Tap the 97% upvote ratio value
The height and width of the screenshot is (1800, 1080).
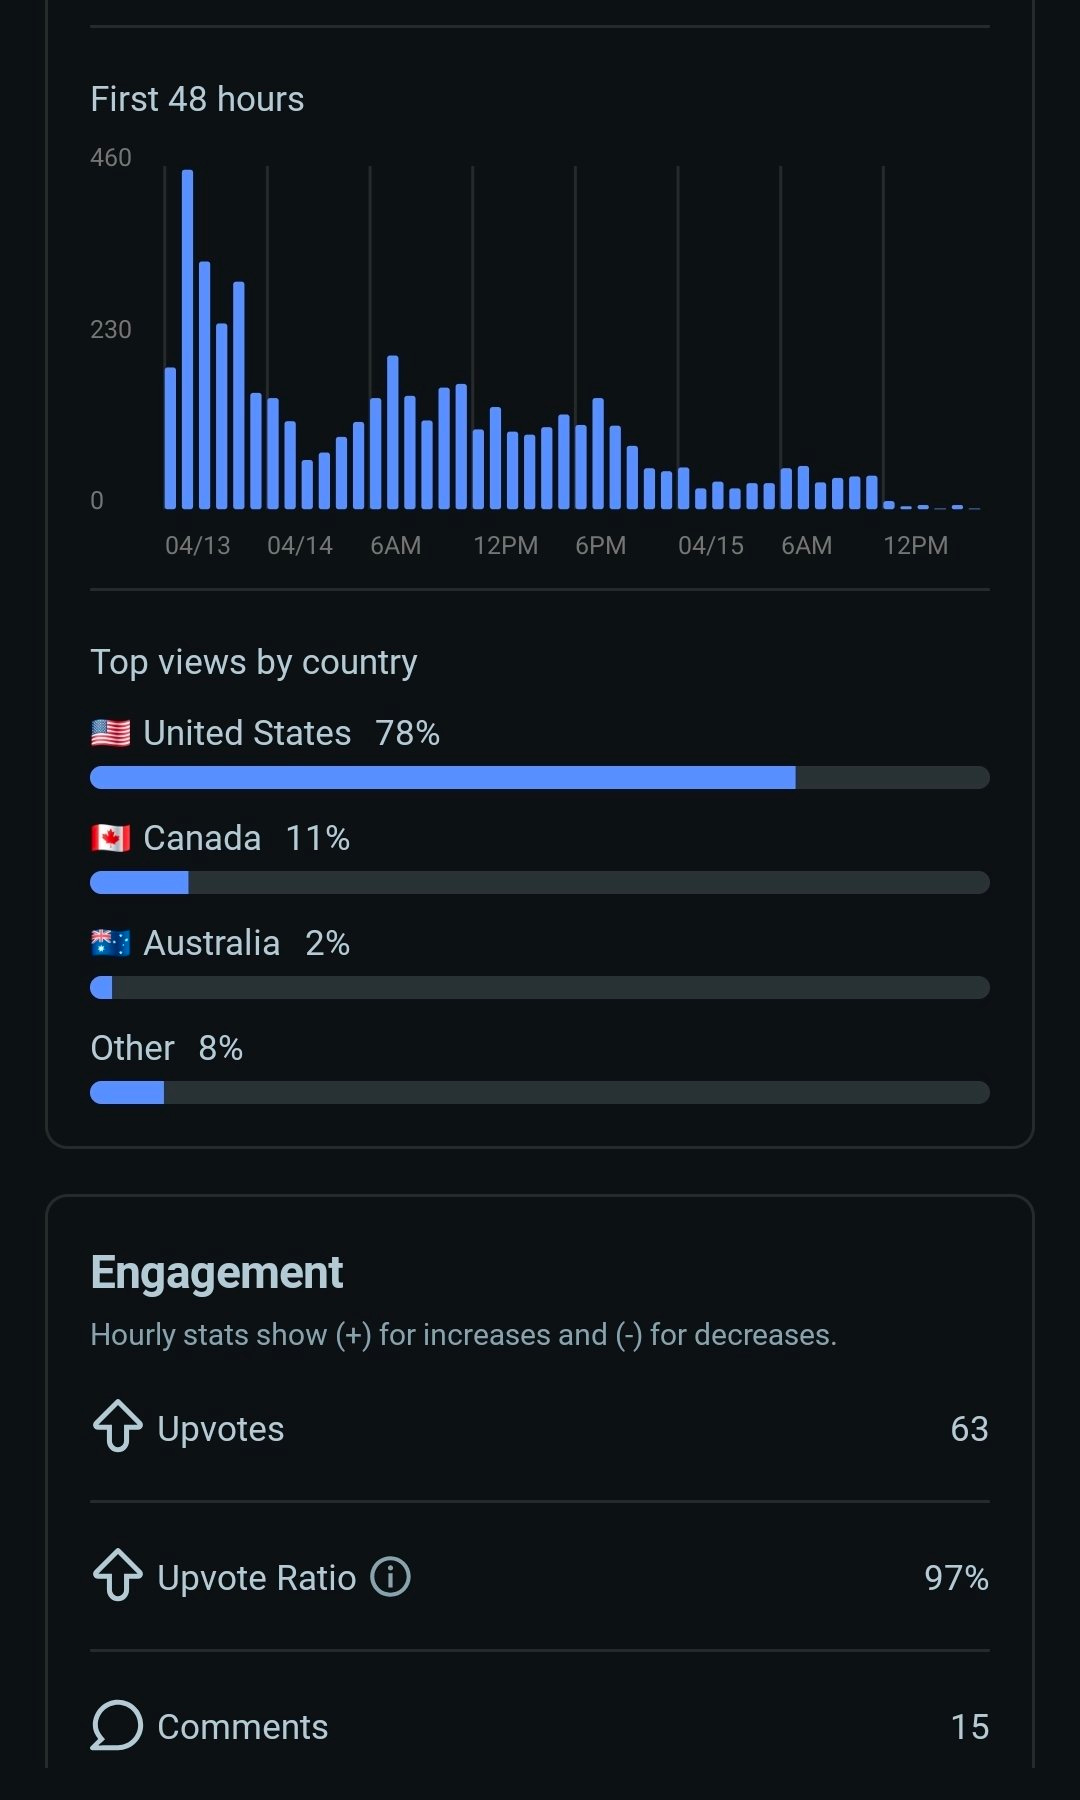[x=955, y=1578]
